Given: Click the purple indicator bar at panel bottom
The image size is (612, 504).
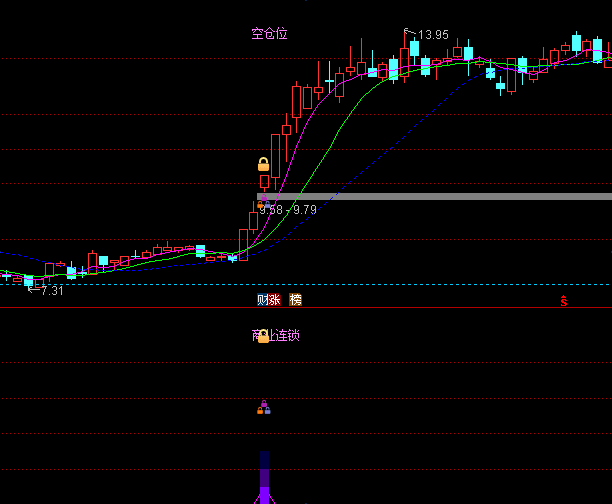Looking at the screenshot, I should pyautogui.click(x=265, y=477).
